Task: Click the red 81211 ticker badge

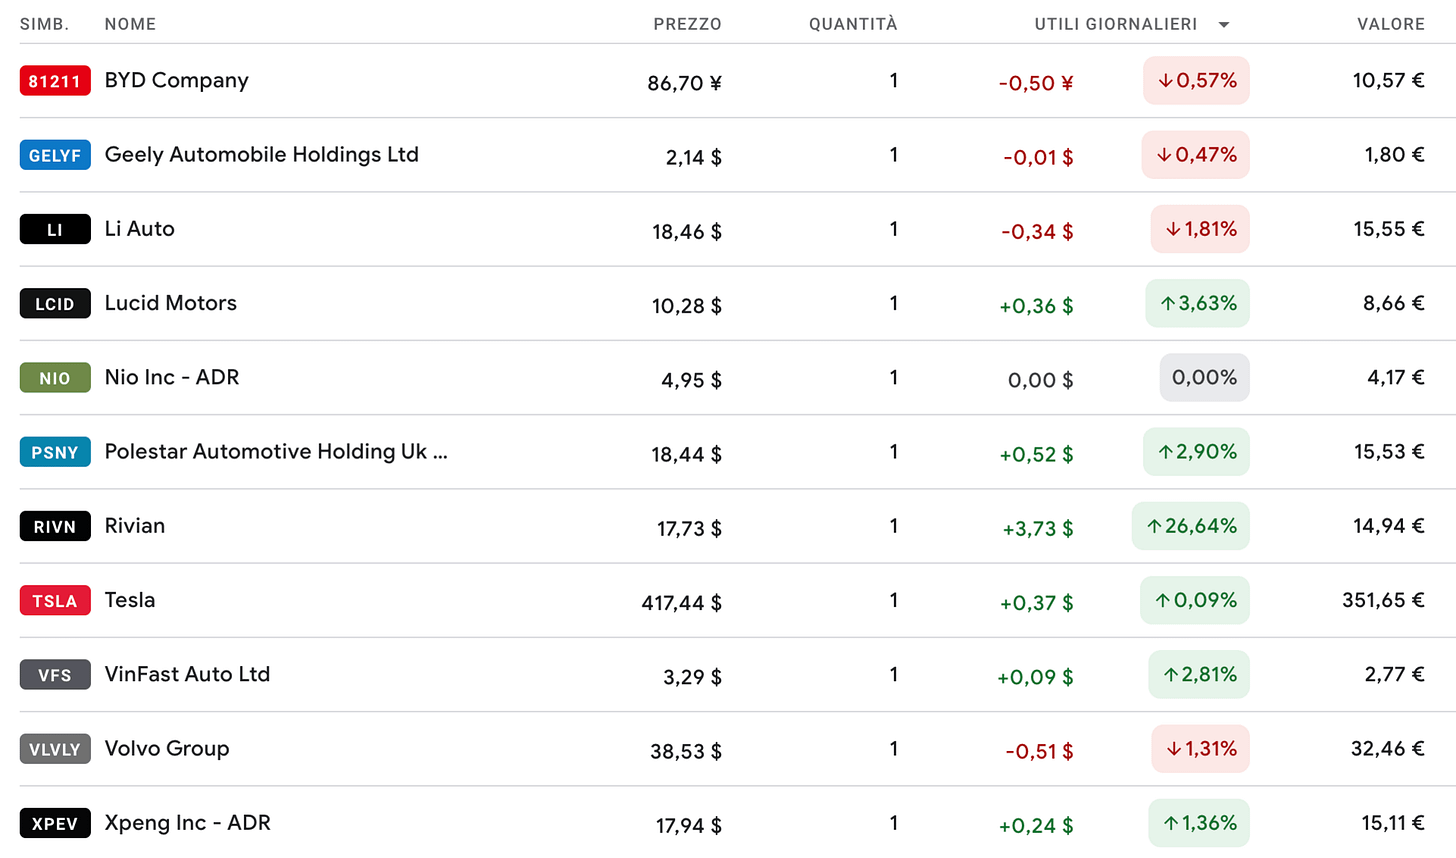Action: (x=55, y=81)
